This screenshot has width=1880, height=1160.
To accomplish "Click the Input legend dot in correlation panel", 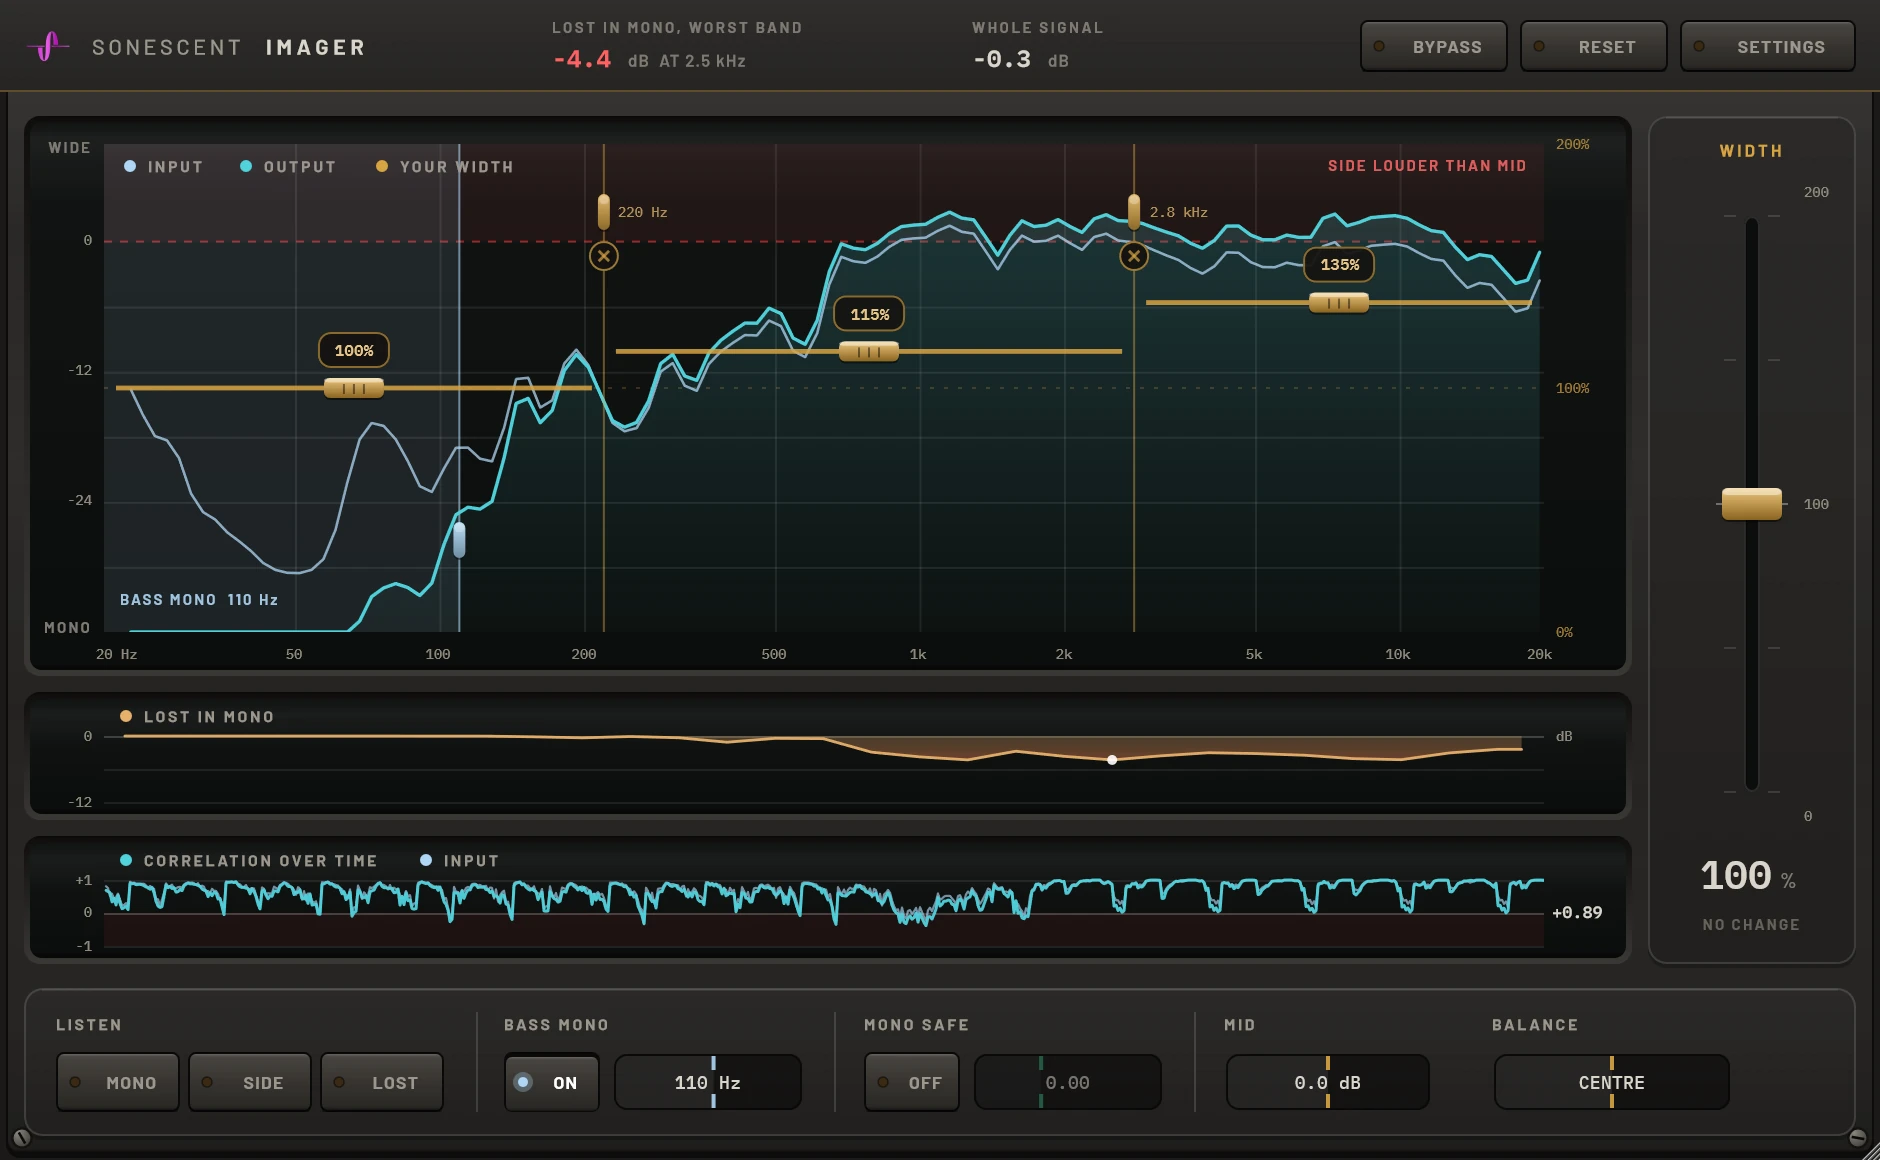I will [x=426, y=860].
